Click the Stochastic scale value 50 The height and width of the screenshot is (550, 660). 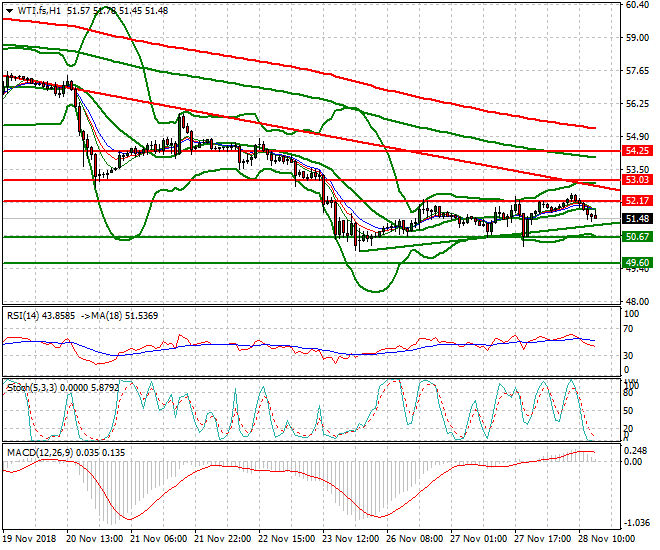628,411
